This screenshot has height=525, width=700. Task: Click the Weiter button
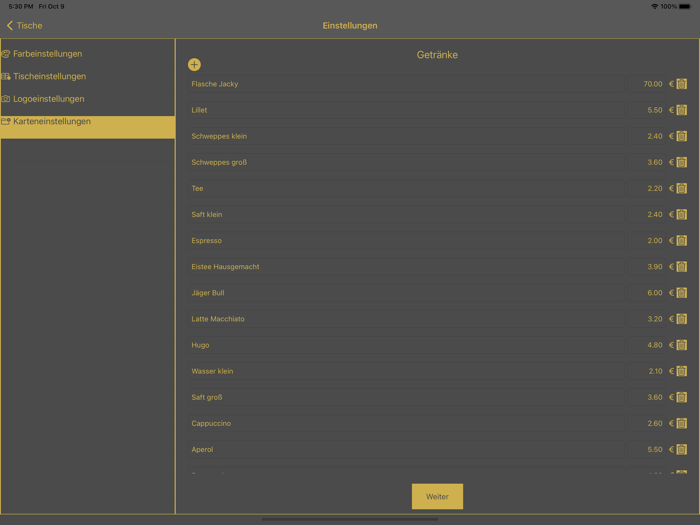point(437,496)
